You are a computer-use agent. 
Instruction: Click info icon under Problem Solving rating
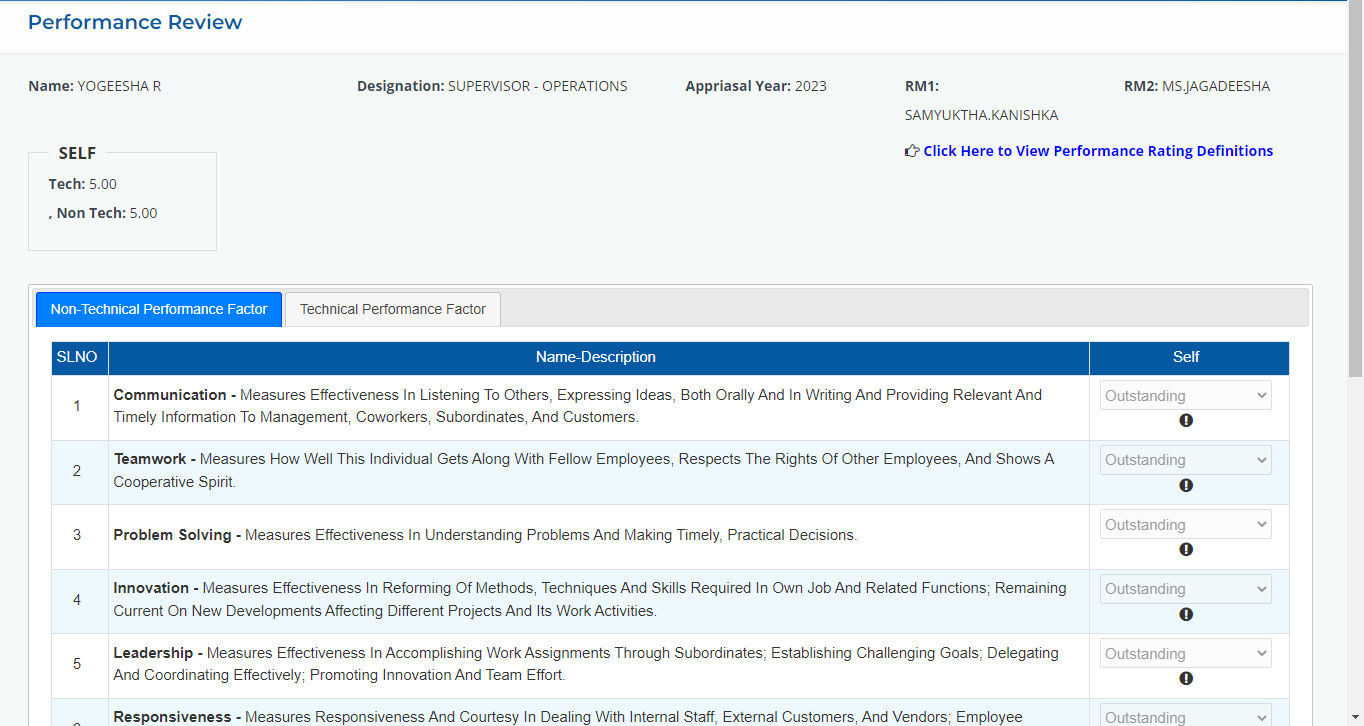[x=1186, y=549]
